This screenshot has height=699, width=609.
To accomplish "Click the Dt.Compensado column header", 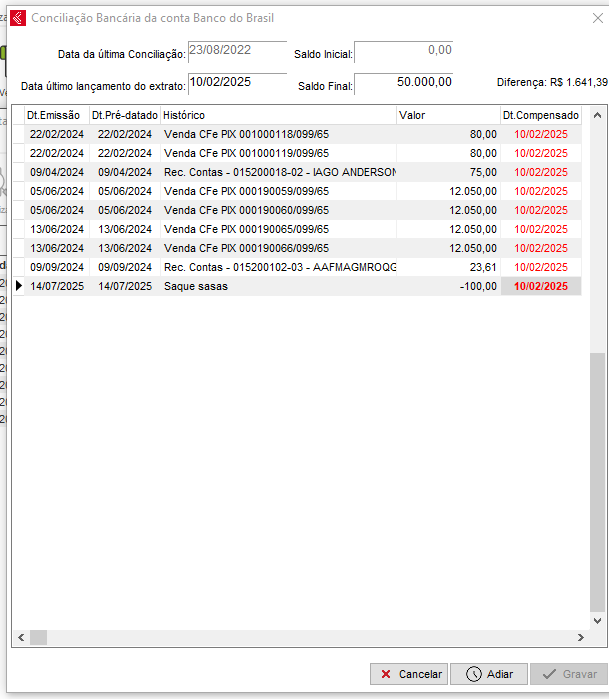I will click(x=541, y=115).
